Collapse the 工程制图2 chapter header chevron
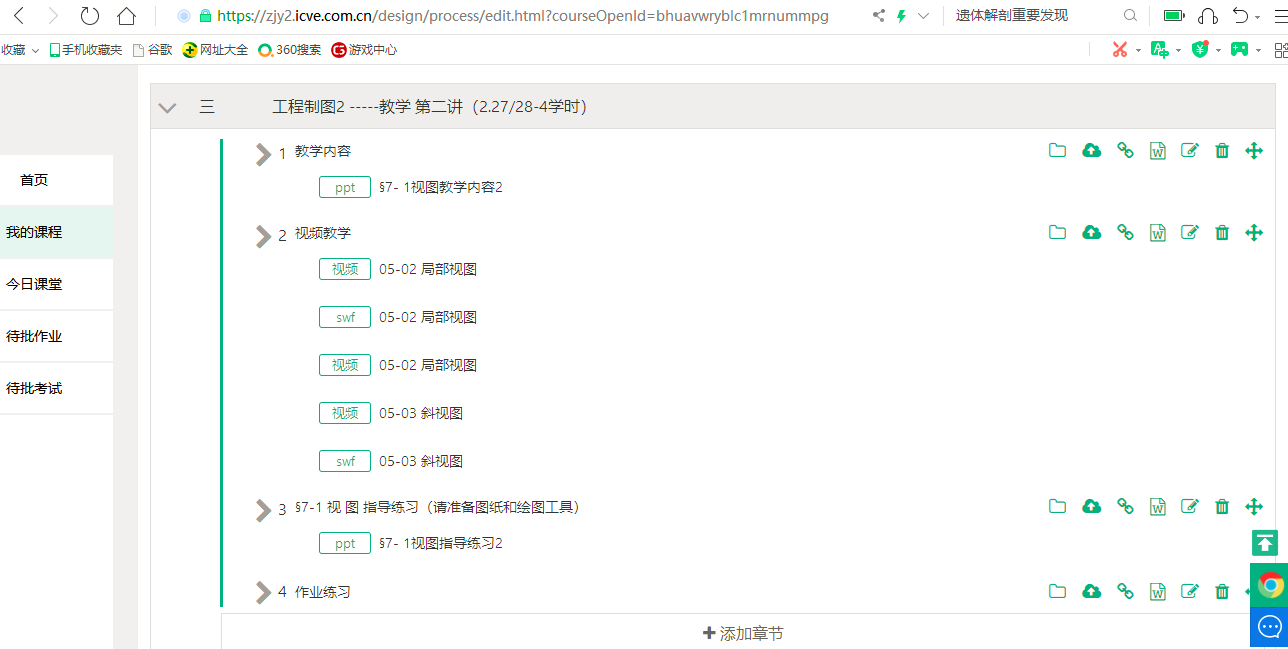This screenshot has height=649, width=1288. (x=167, y=108)
